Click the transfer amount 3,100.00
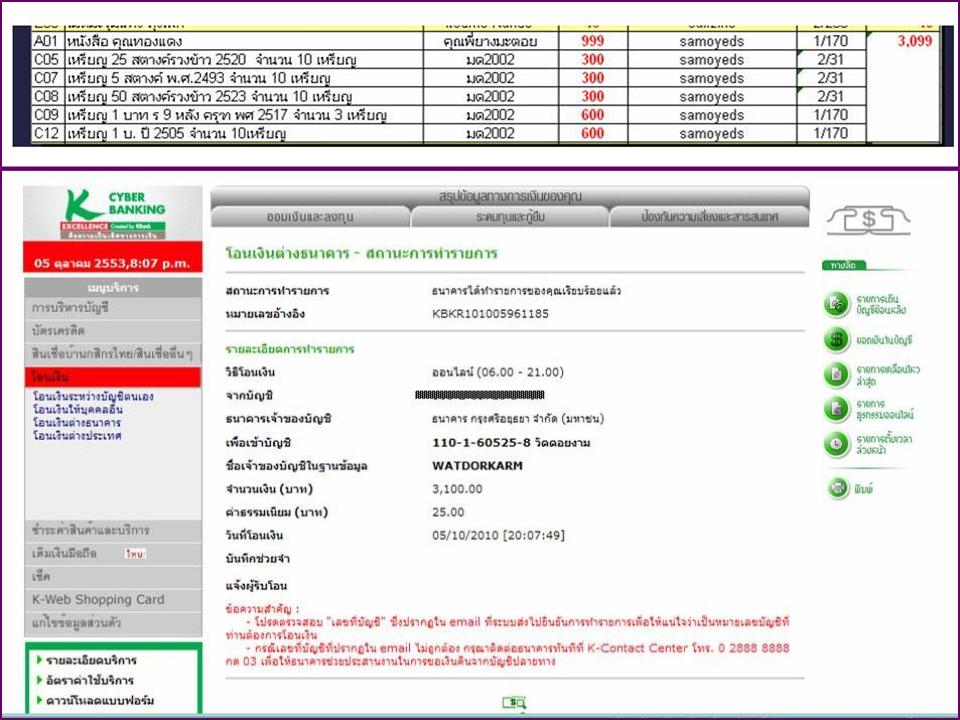The image size is (960, 720). [x=457, y=489]
